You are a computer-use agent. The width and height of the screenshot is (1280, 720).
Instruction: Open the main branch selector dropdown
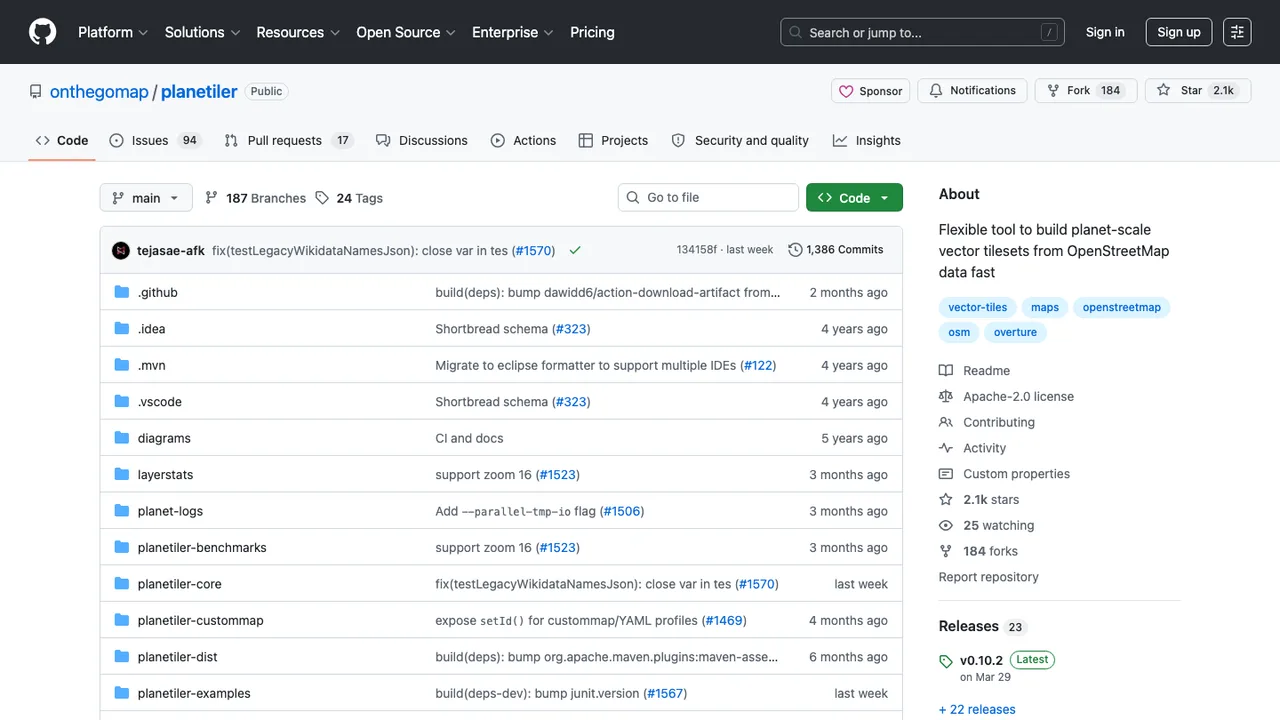point(146,198)
